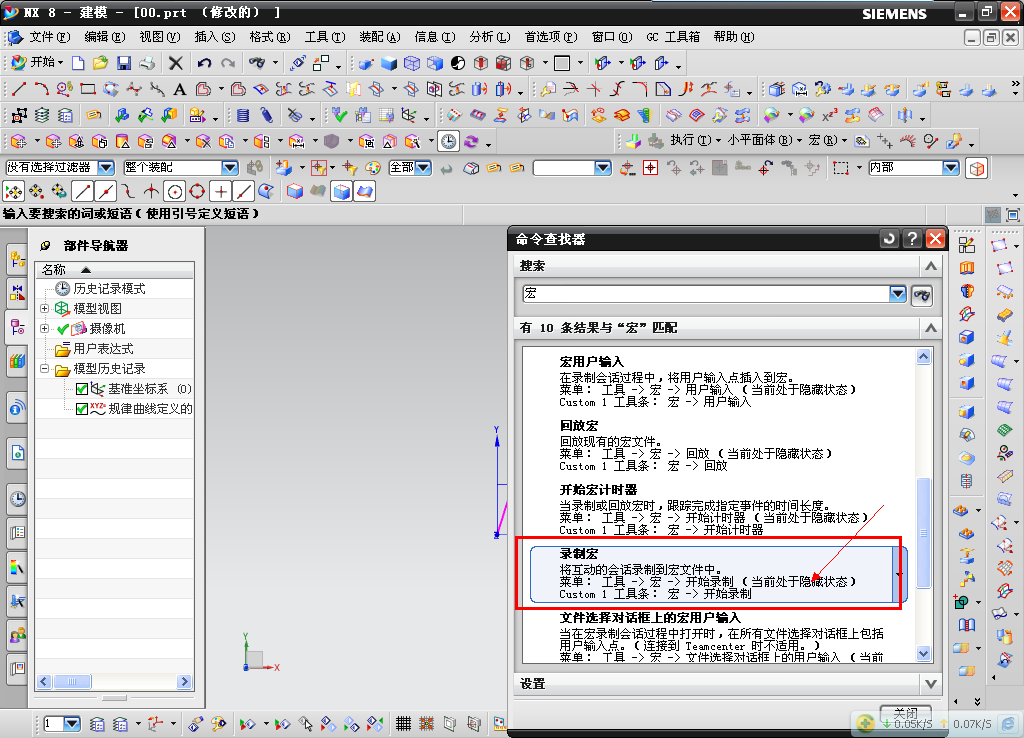Open the 帮助(H) menu
The height and width of the screenshot is (738, 1024).
coord(734,37)
